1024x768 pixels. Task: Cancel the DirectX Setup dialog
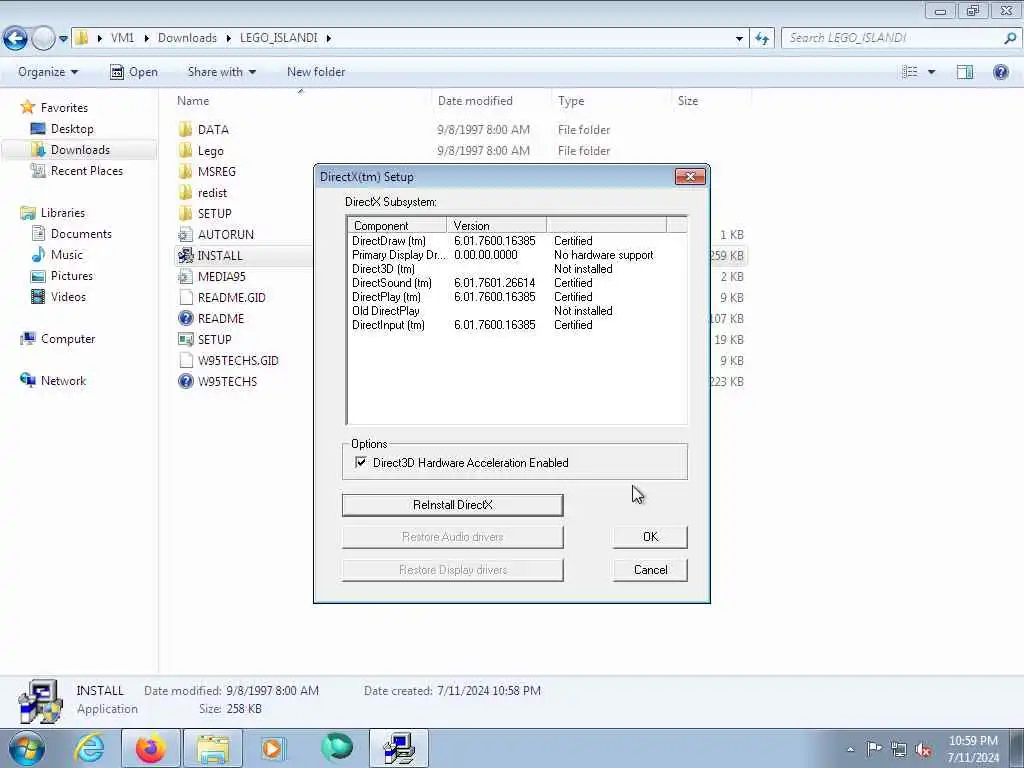650,569
